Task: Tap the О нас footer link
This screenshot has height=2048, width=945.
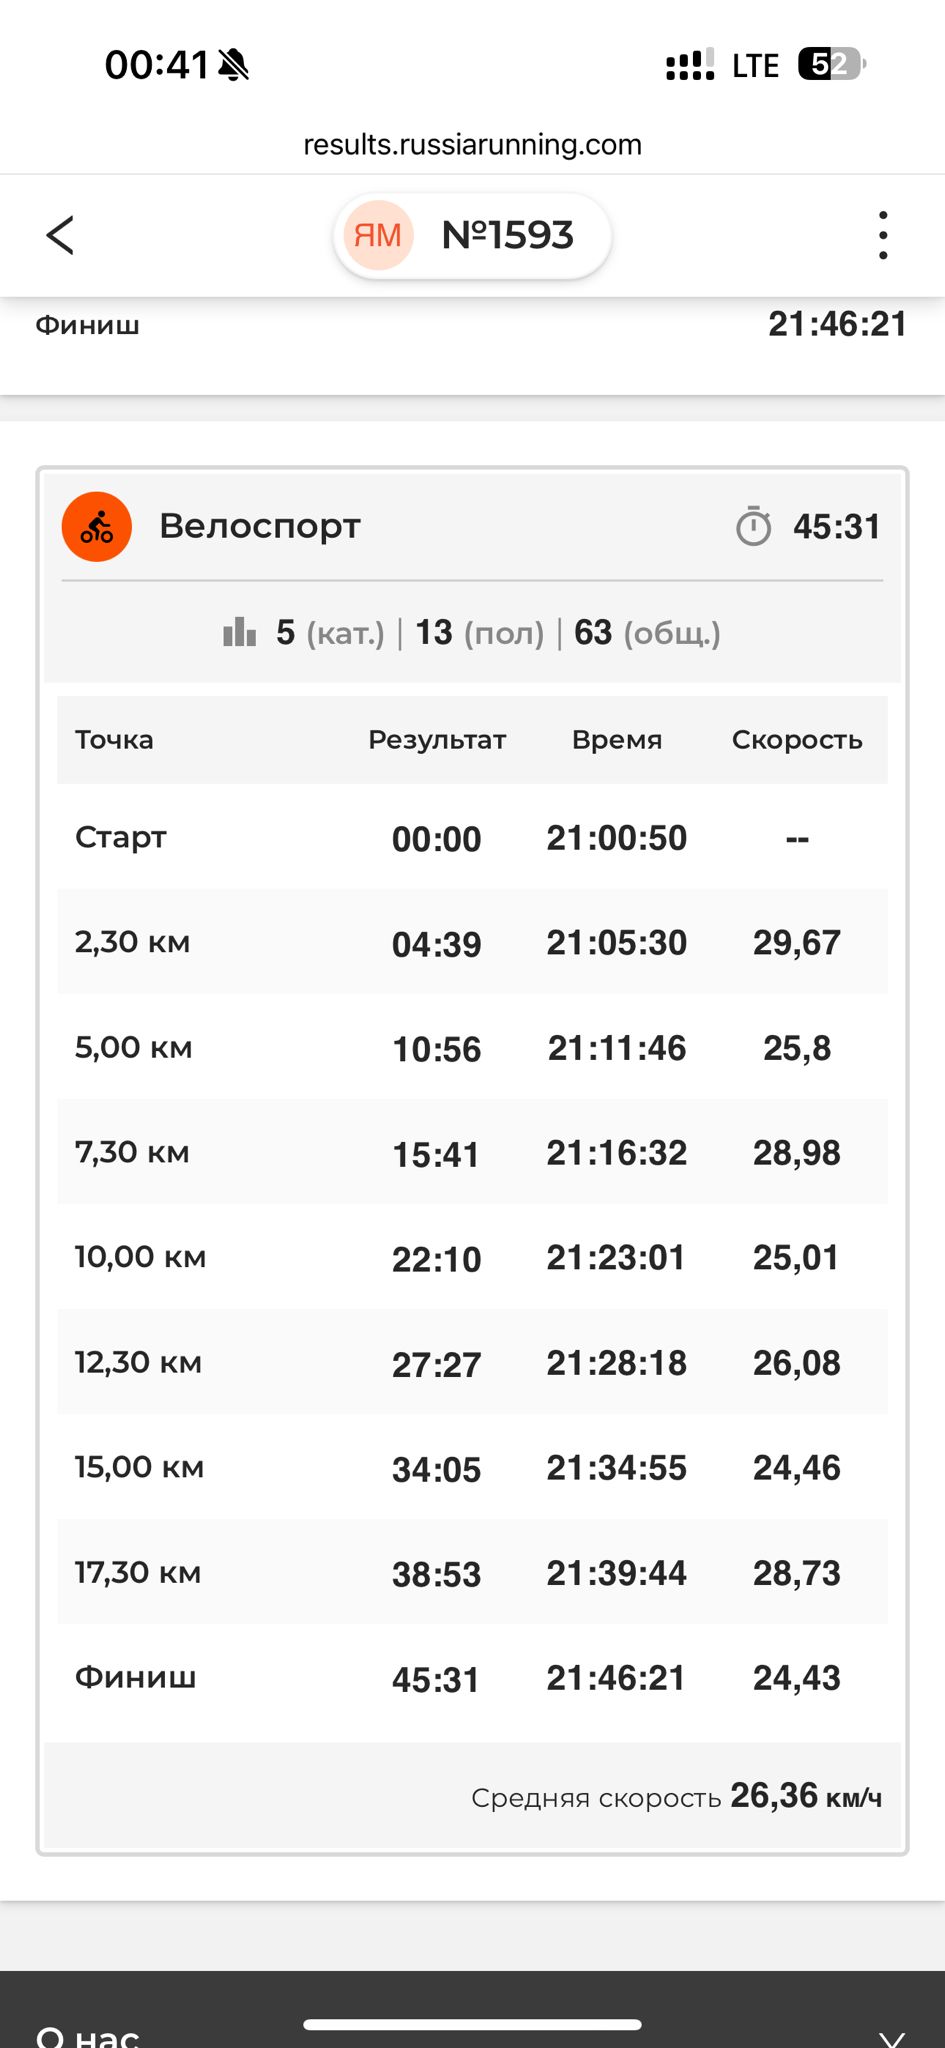Action: coord(88,2036)
